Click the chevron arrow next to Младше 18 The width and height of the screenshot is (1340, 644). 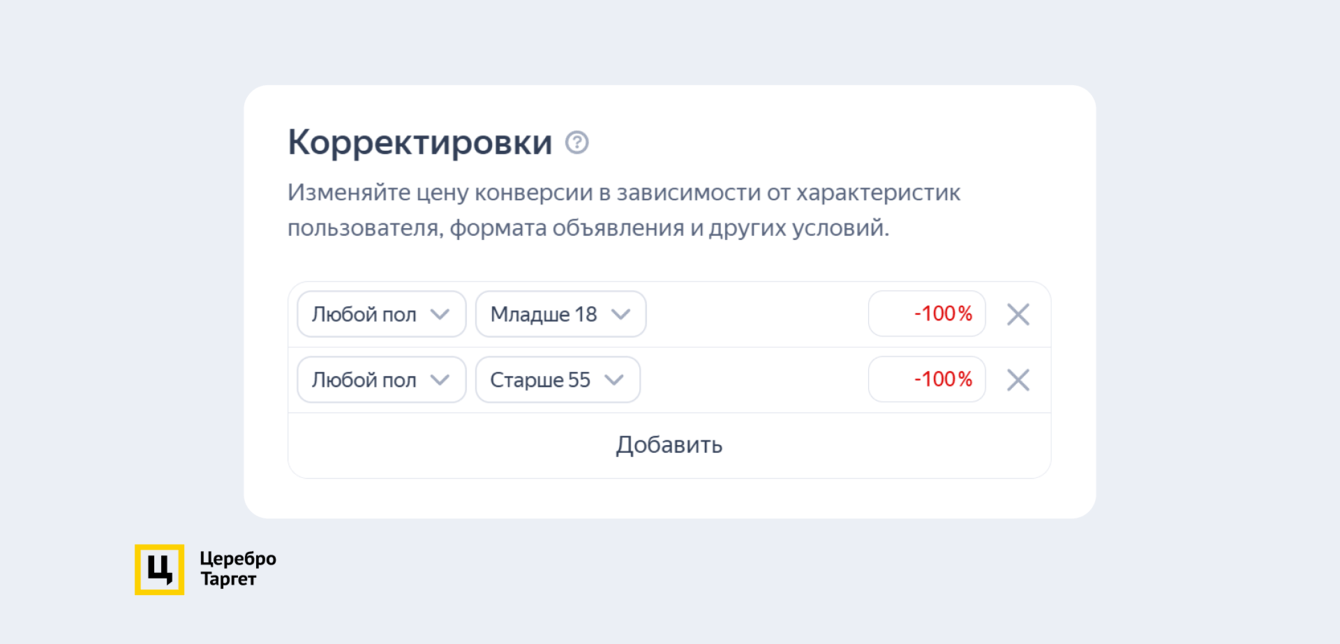point(620,314)
